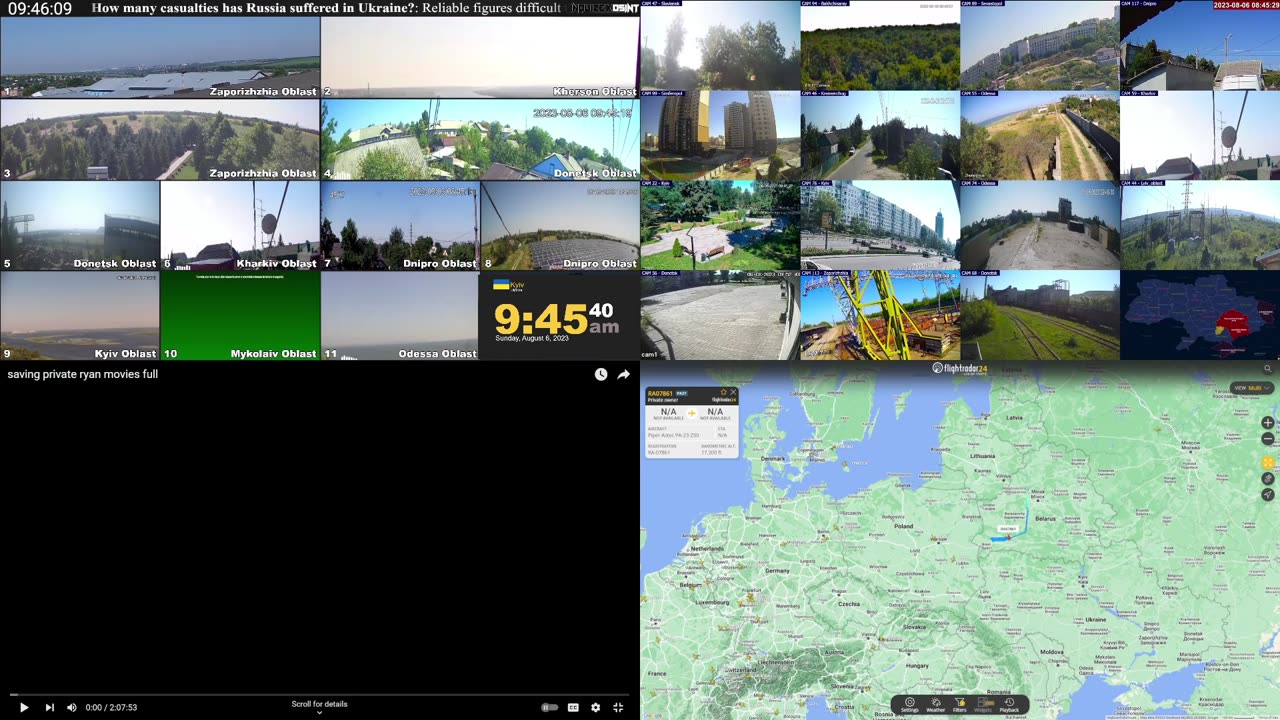
Task: Select camera 8 Dnipro Oblast feed
Action: [560, 226]
